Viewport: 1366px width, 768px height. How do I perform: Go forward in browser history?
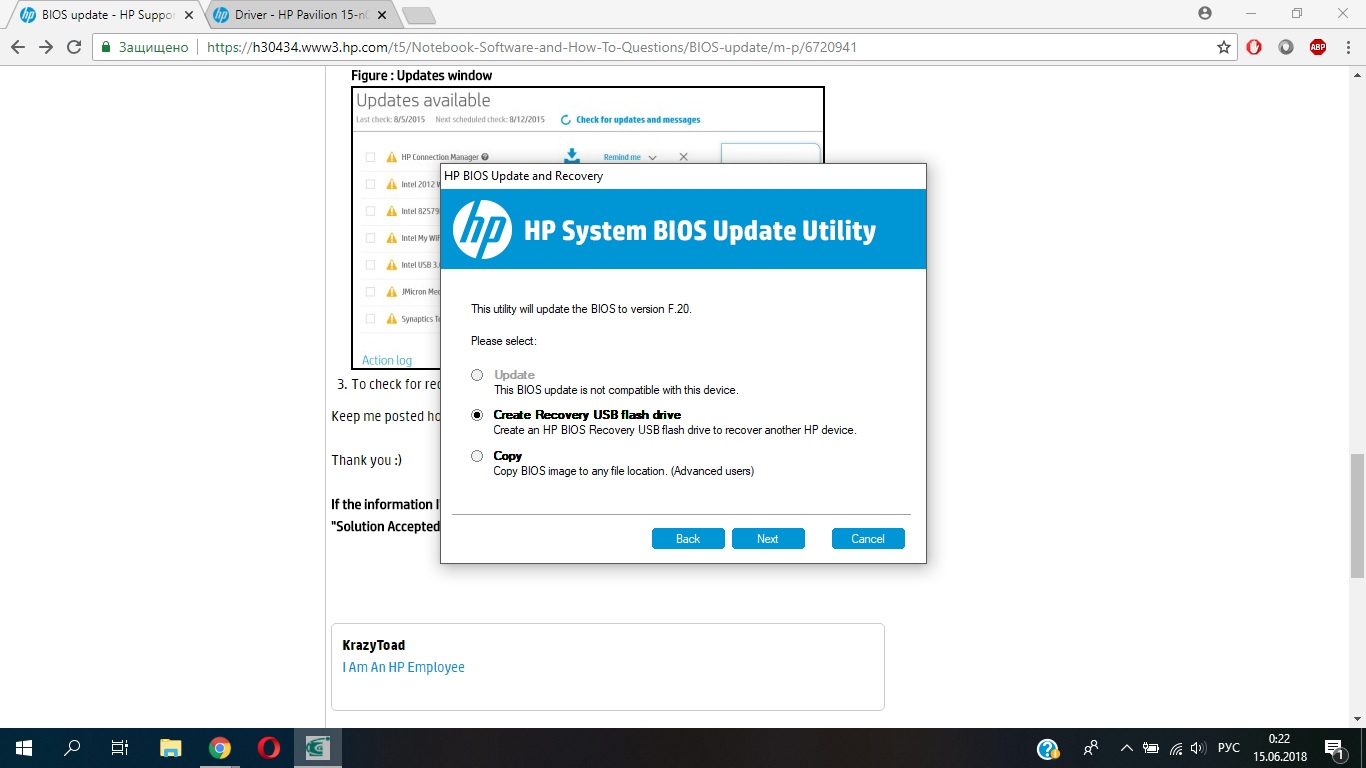click(x=46, y=47)
